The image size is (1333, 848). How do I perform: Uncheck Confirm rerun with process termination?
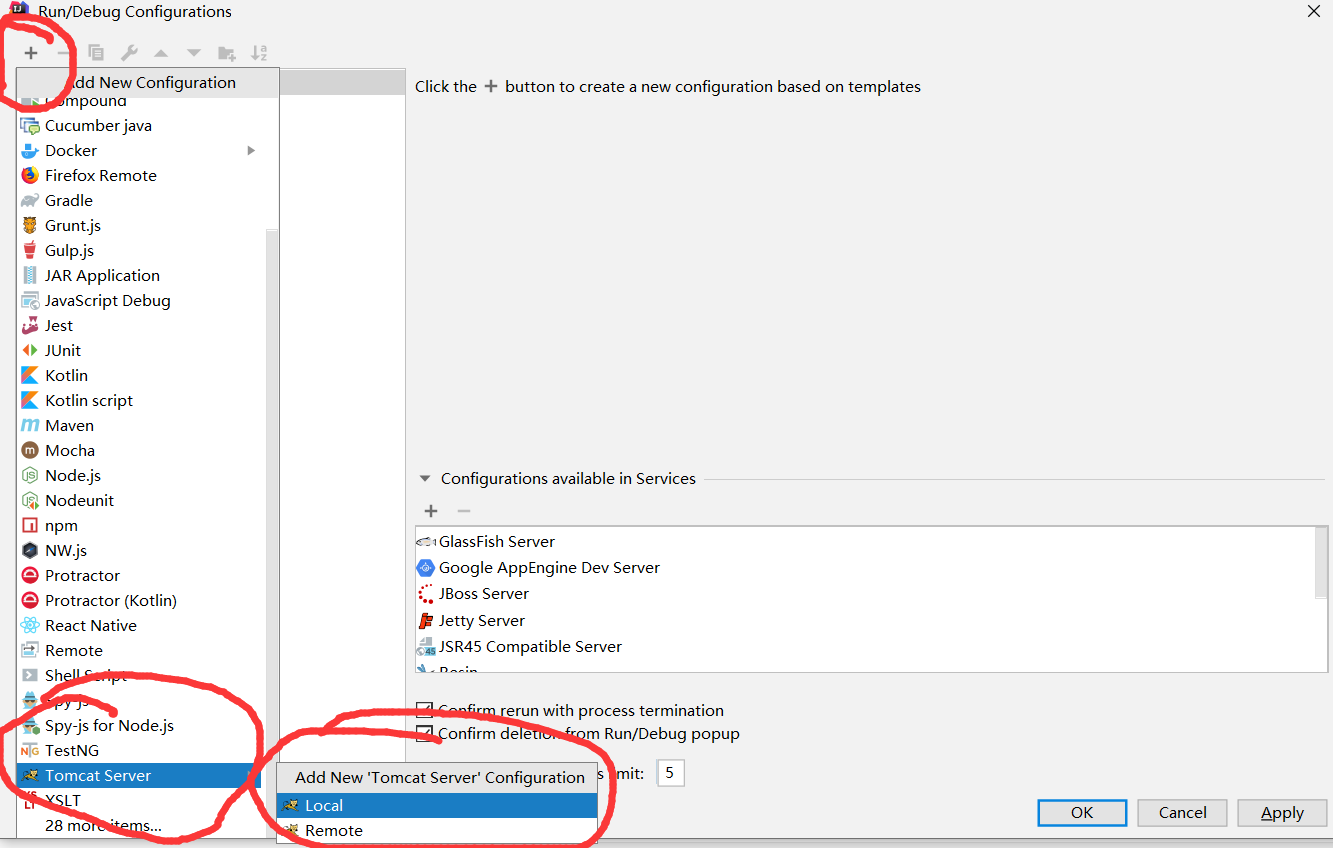(424, 711)
